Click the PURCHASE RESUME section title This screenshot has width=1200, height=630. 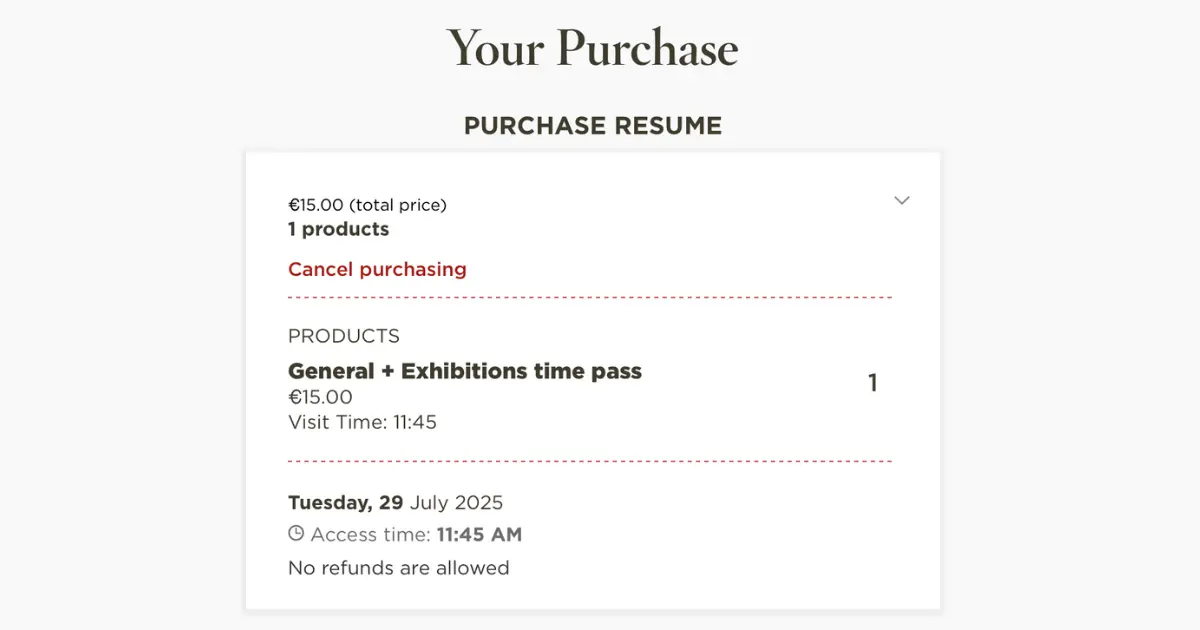tap(592, 126)
